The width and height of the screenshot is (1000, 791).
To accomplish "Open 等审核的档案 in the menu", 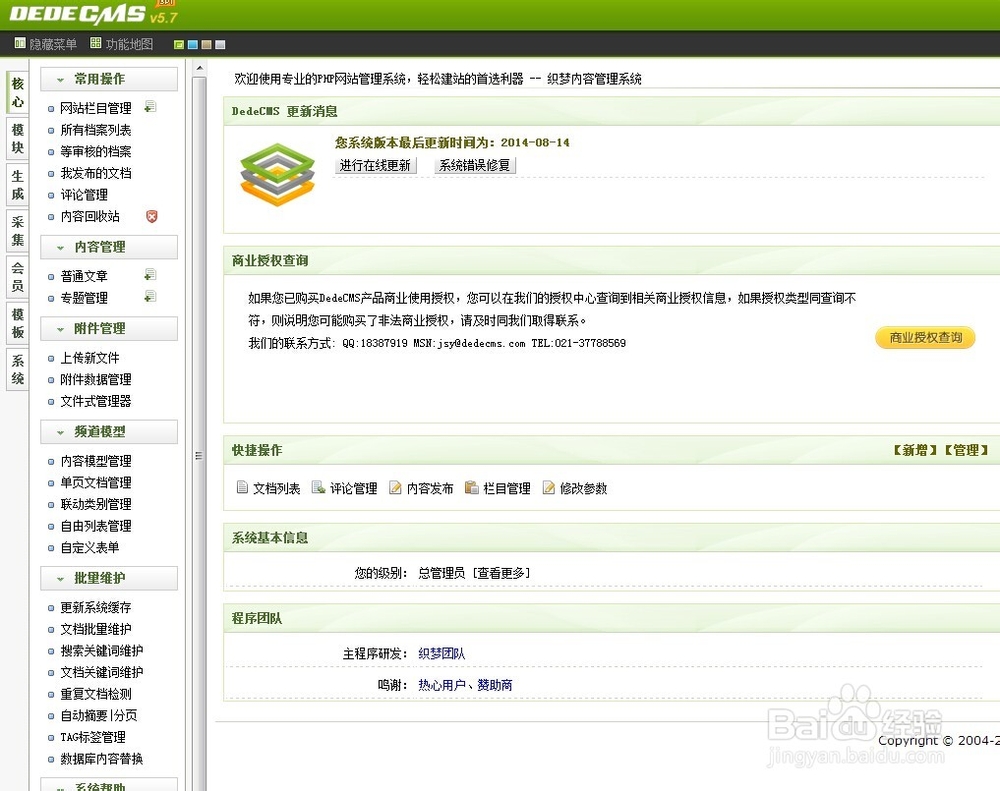I will [x=96, y=151].
